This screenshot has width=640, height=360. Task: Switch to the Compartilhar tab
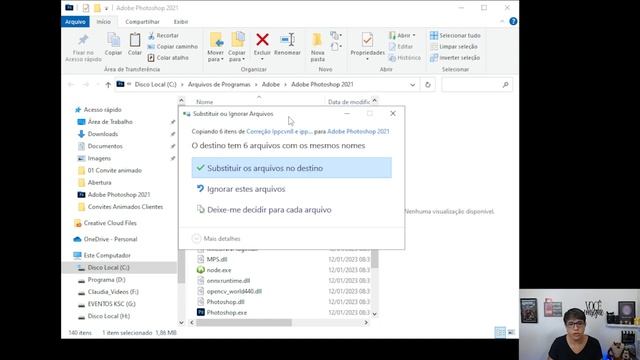click(142, 22)
